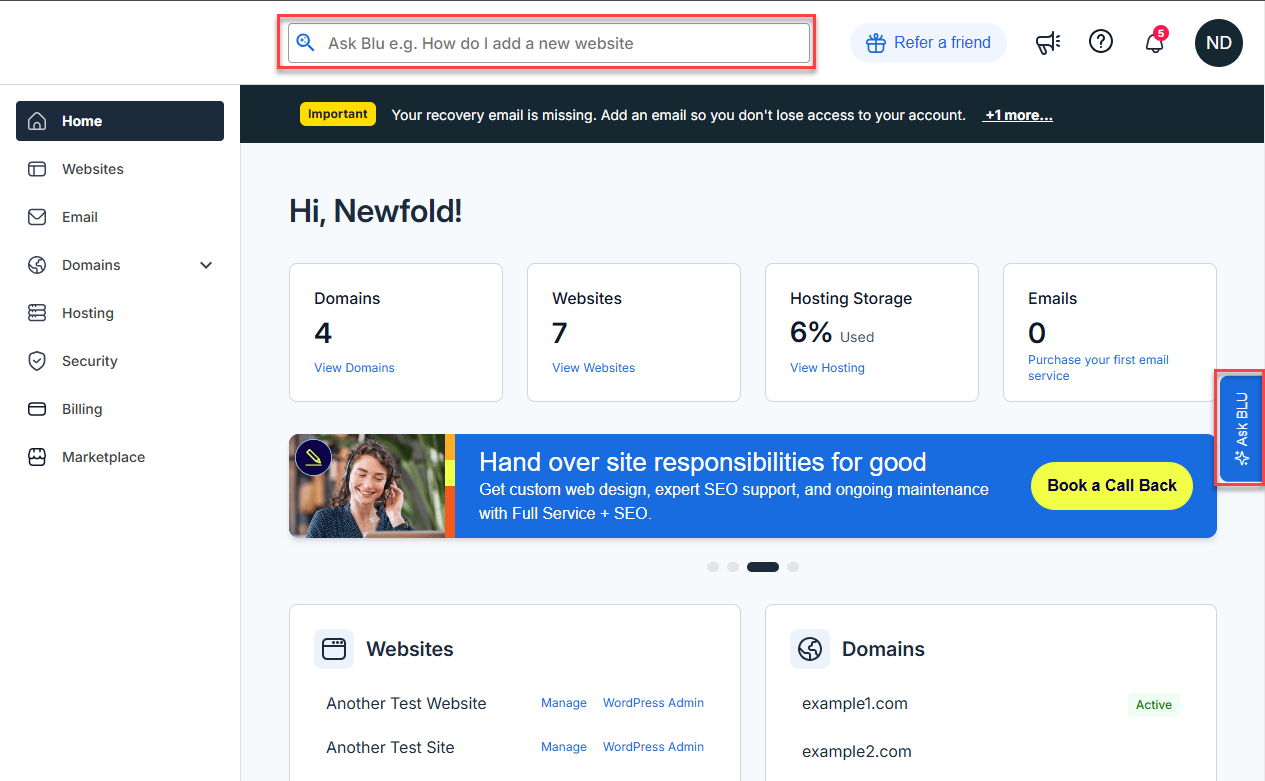Open the Ask BLU side tab

(1240, 428)
